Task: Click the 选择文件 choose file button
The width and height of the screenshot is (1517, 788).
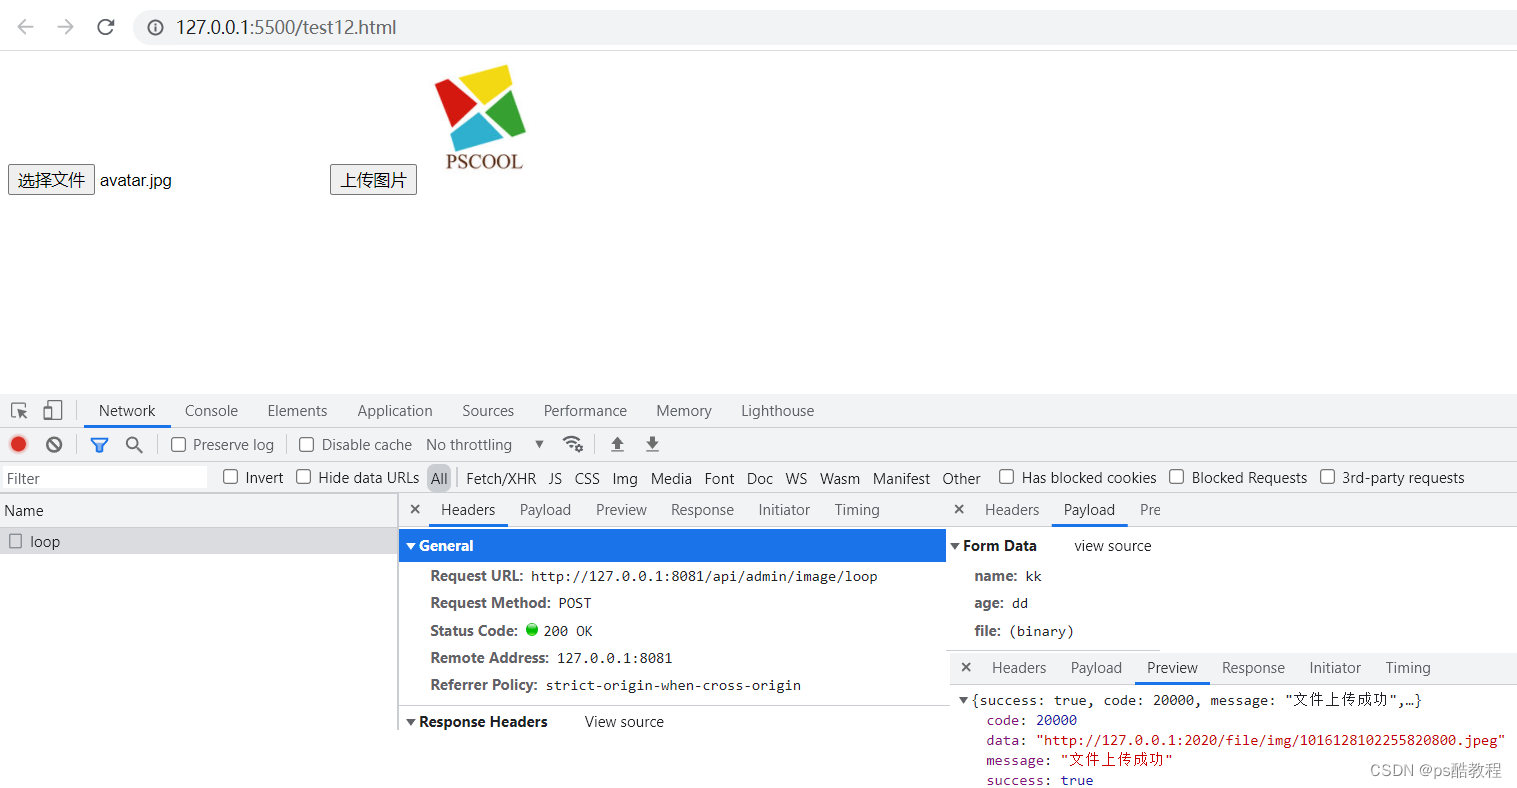Action: [51, 180]
